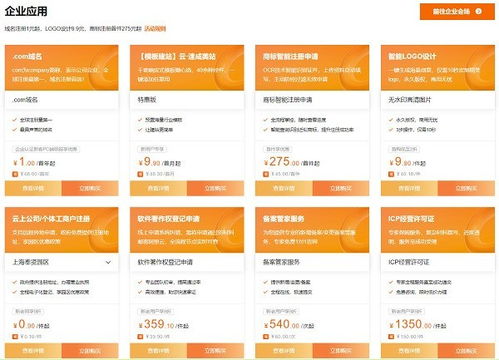Click the orange price icon under ¥1350.00

[x=391, y=337]
